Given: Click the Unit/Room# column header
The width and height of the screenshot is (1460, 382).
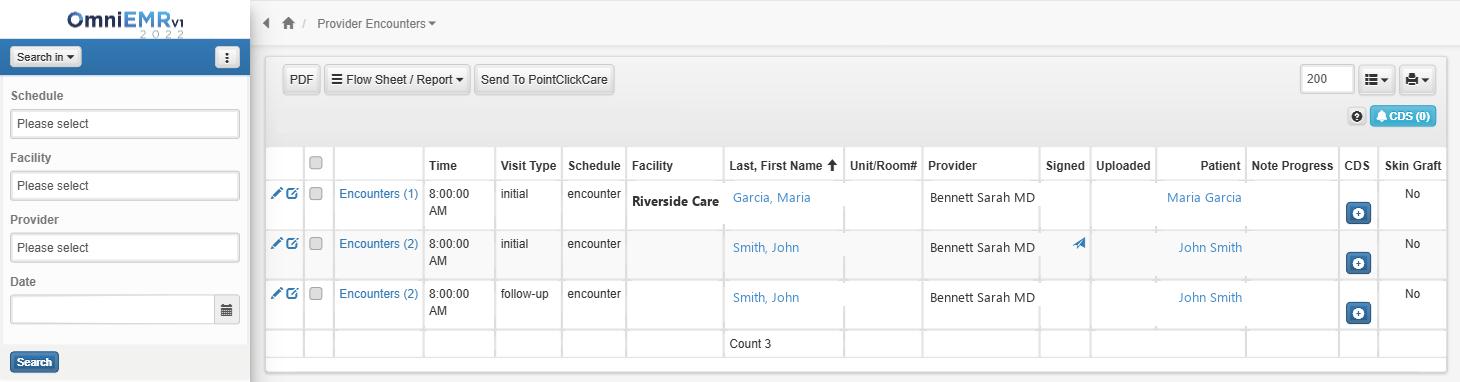Looking at the screenshot, I should [x=883, y=165].
